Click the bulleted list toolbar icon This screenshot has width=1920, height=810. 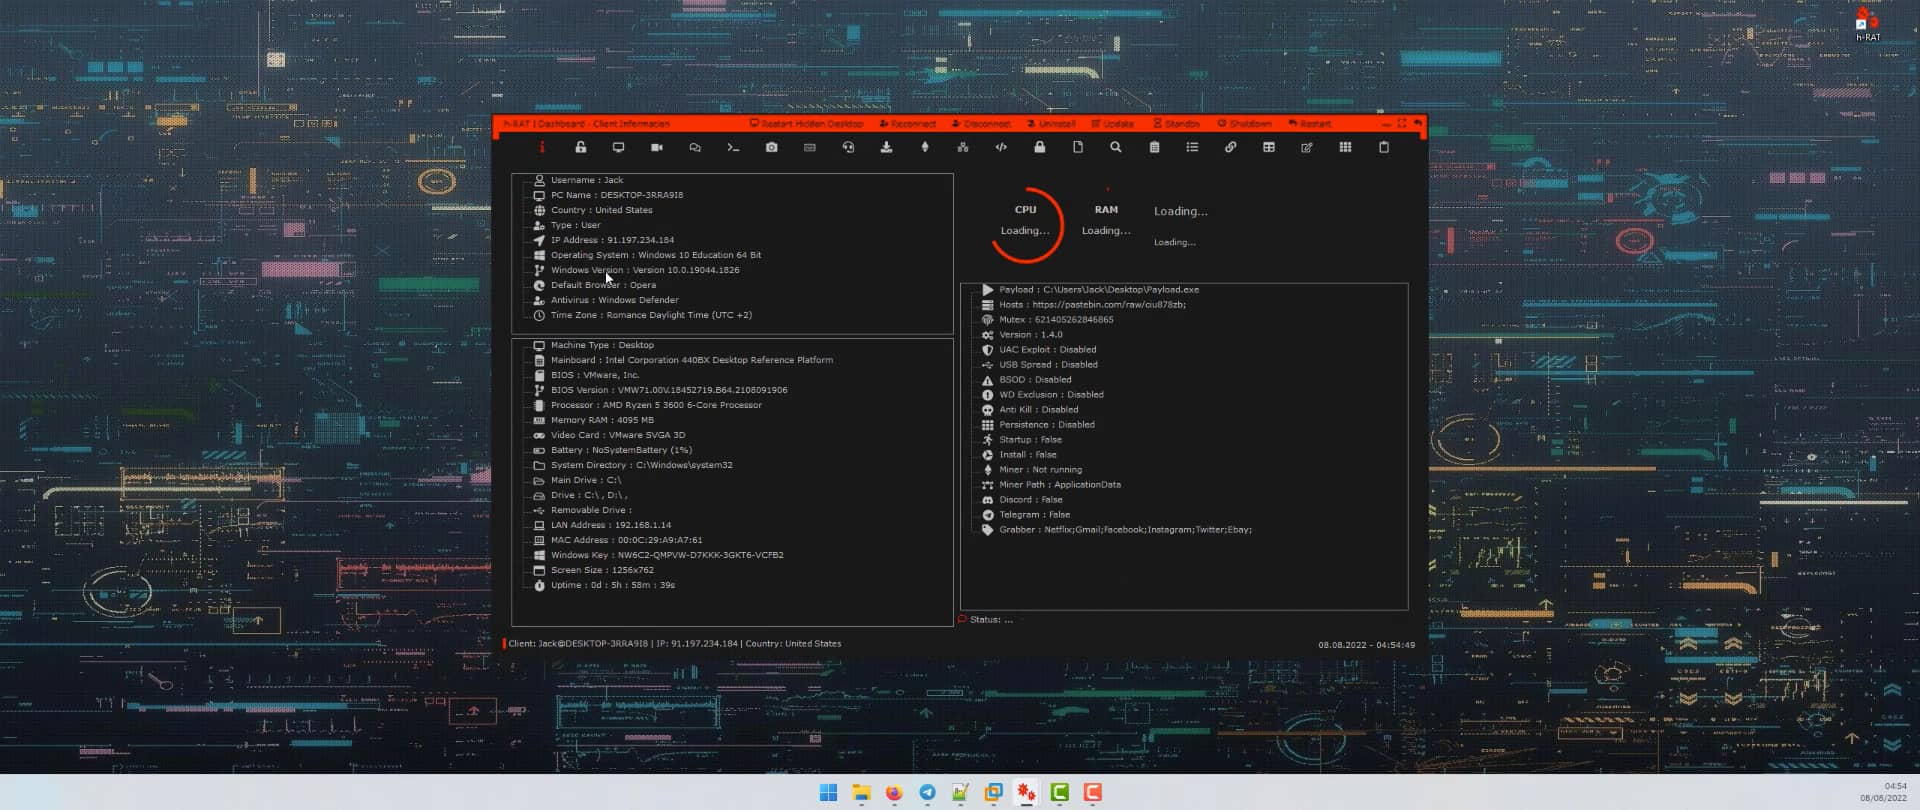click(x=1192, y=147)
